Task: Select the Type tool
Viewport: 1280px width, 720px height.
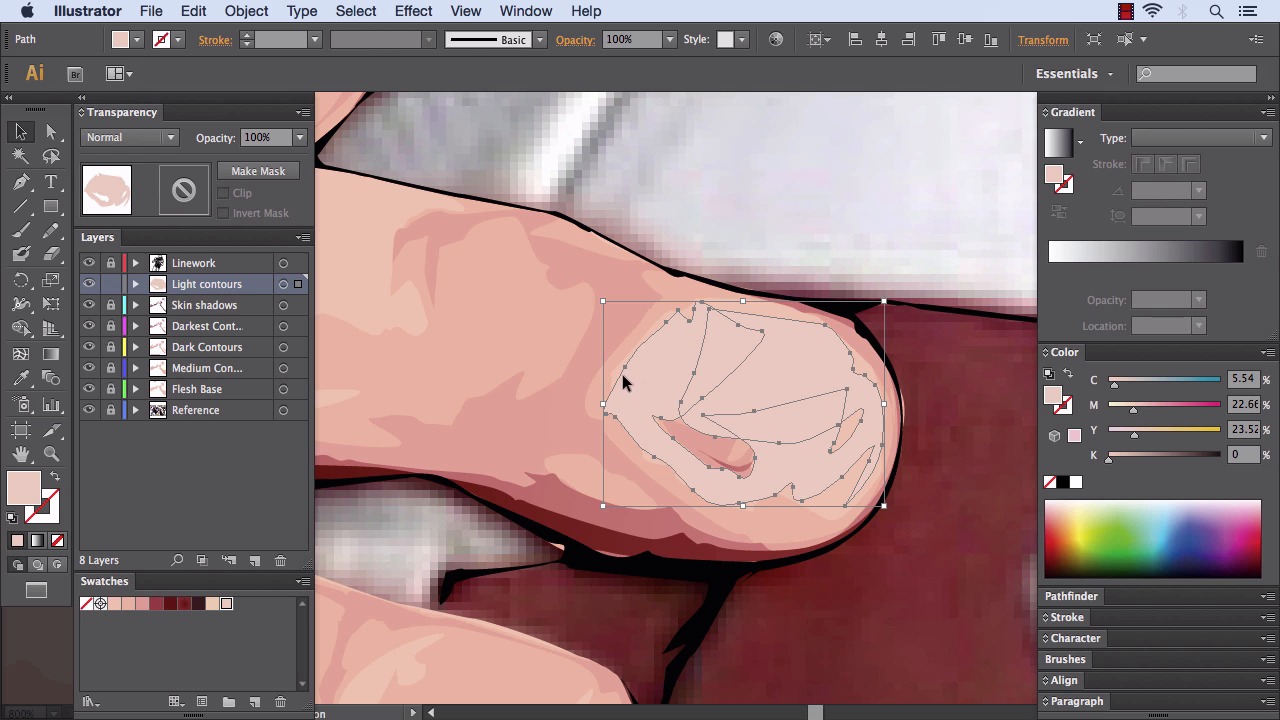Action: 51,182
